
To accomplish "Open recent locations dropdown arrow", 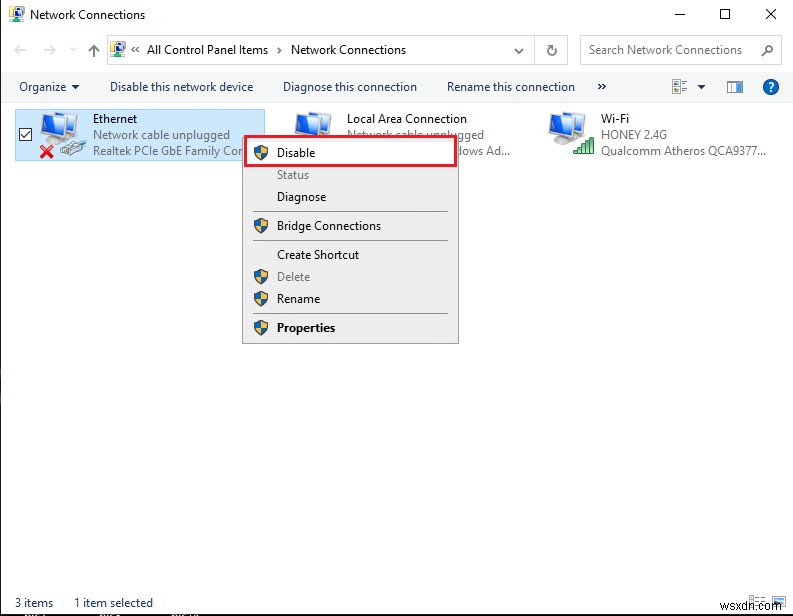I will pyautogui.click(x=73, y=50).
